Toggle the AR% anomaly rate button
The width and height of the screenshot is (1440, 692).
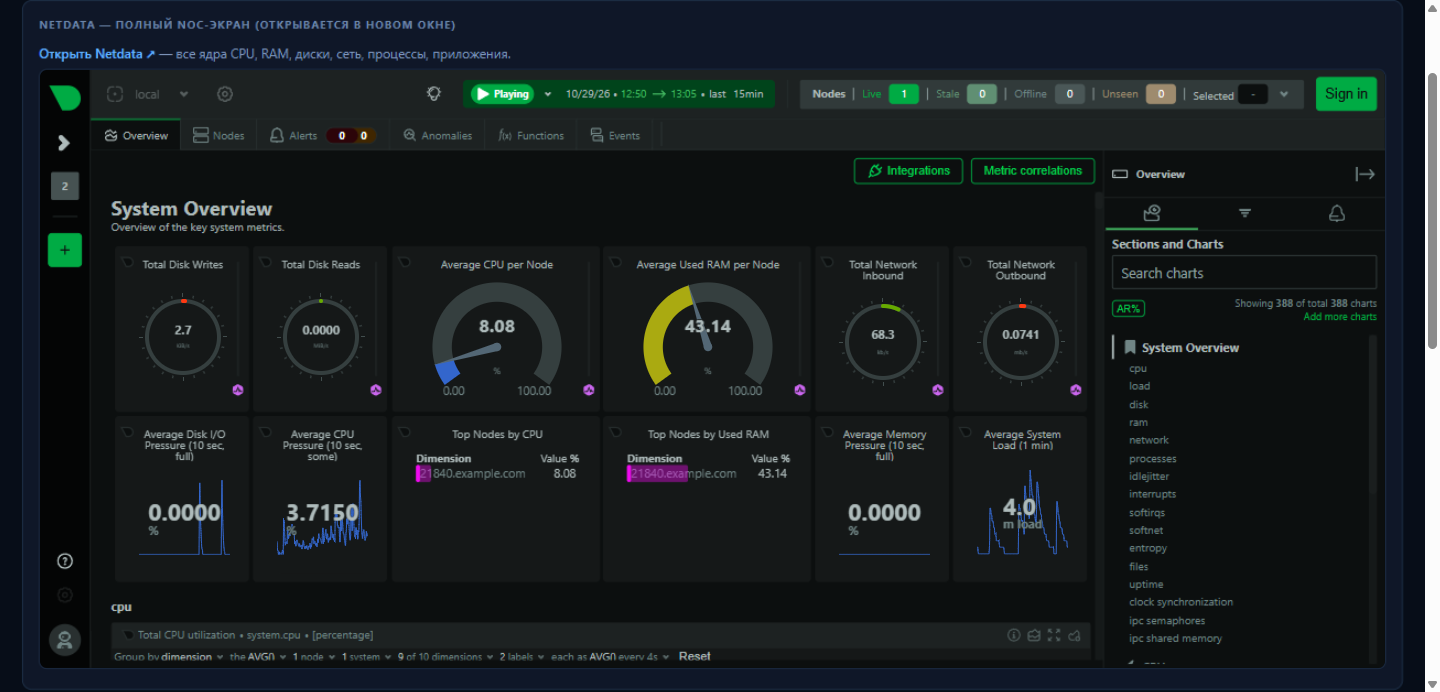[1129, 309]
